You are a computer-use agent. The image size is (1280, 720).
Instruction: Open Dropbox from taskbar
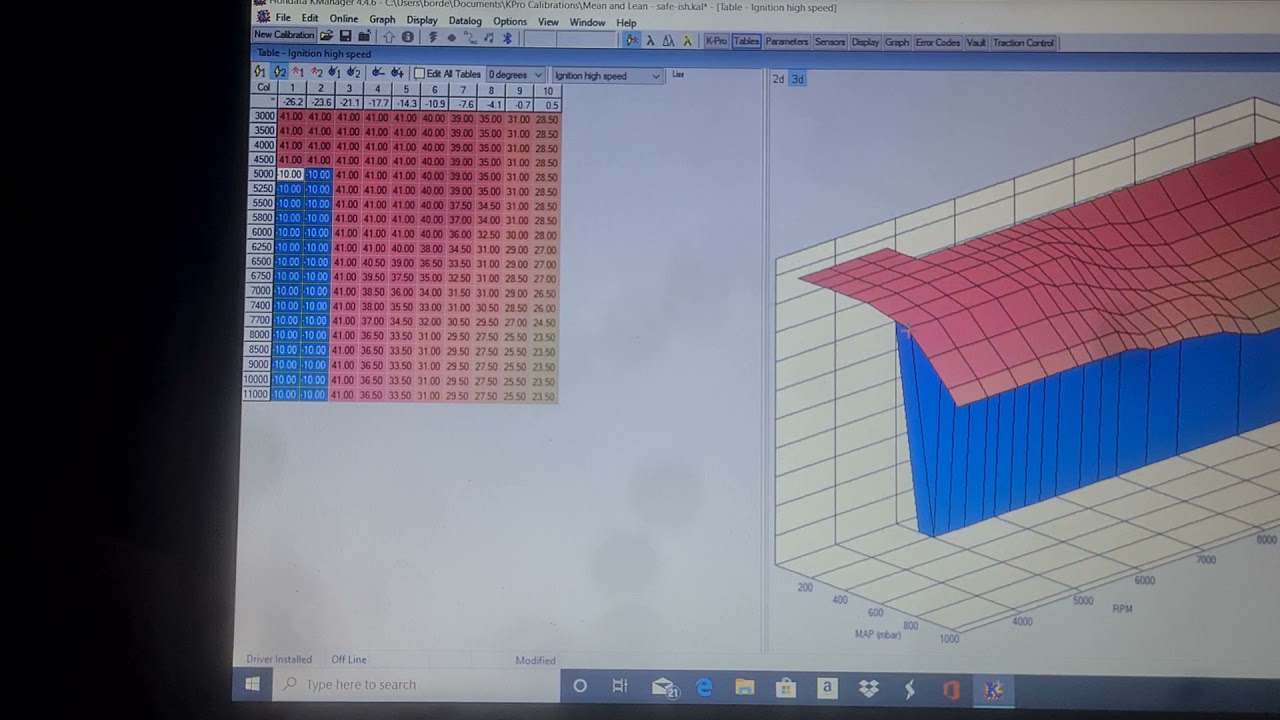pos(868,687)
